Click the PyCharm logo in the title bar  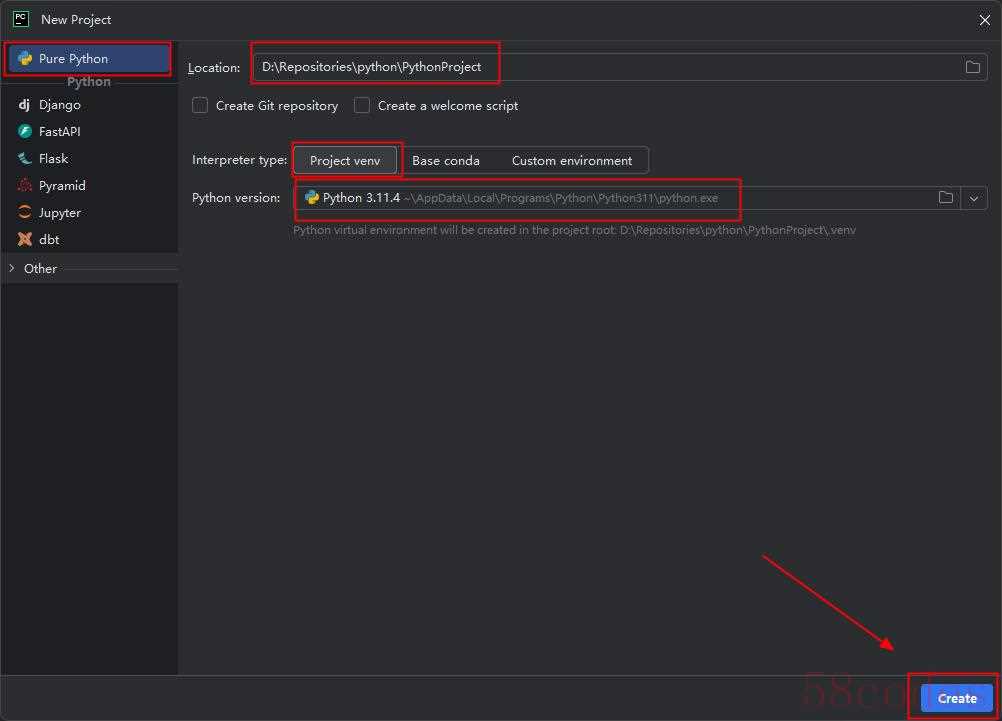pyautogui.click(x=21, y=19)
